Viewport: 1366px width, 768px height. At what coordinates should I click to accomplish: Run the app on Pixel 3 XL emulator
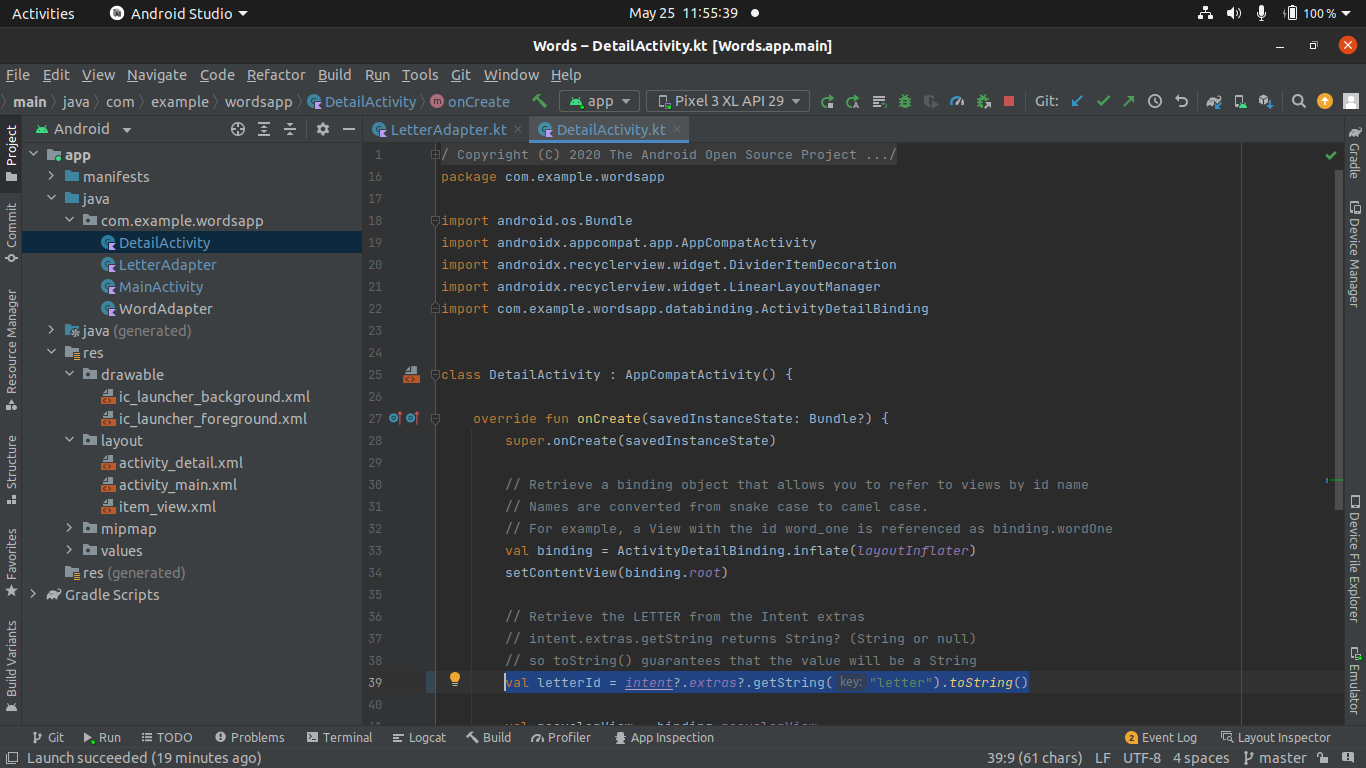point(827,101)
